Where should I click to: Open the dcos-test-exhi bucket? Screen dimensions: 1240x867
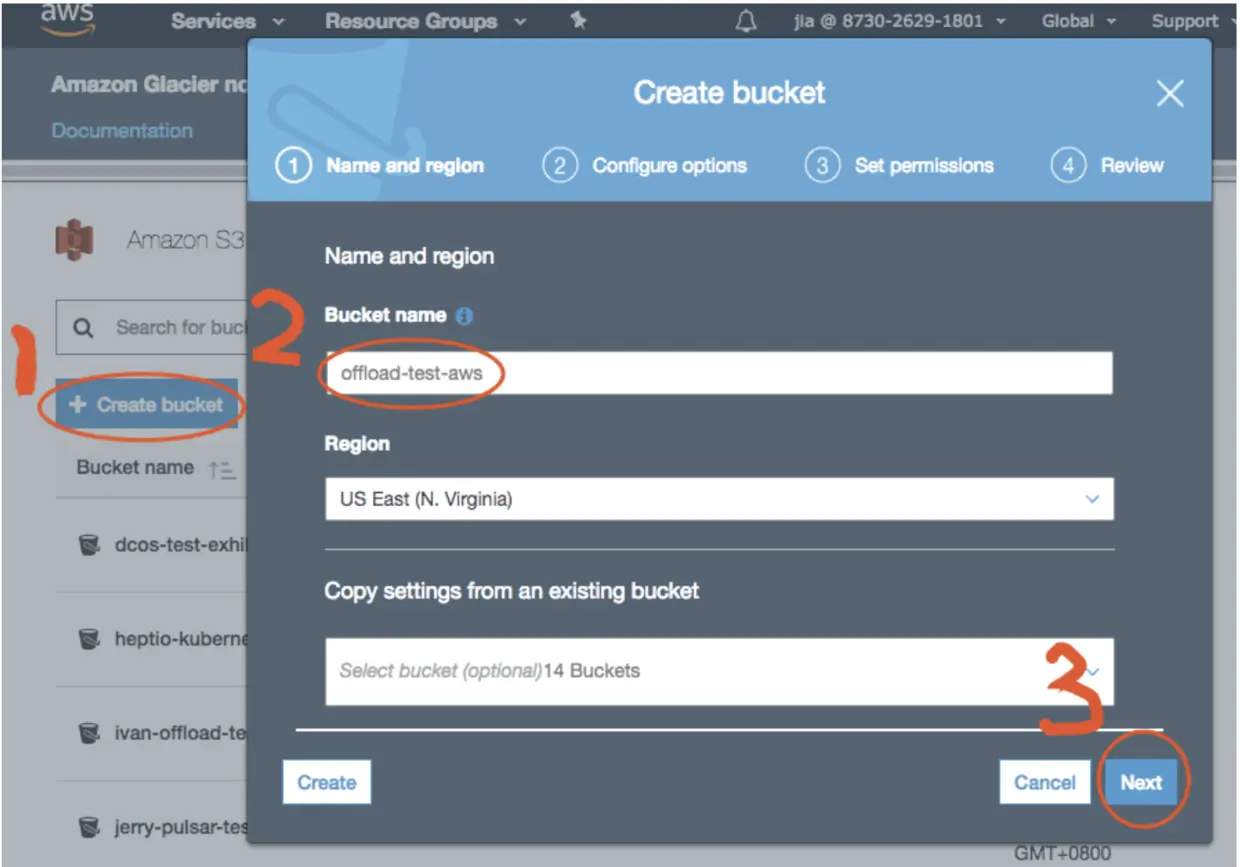[x=180, y=546]
